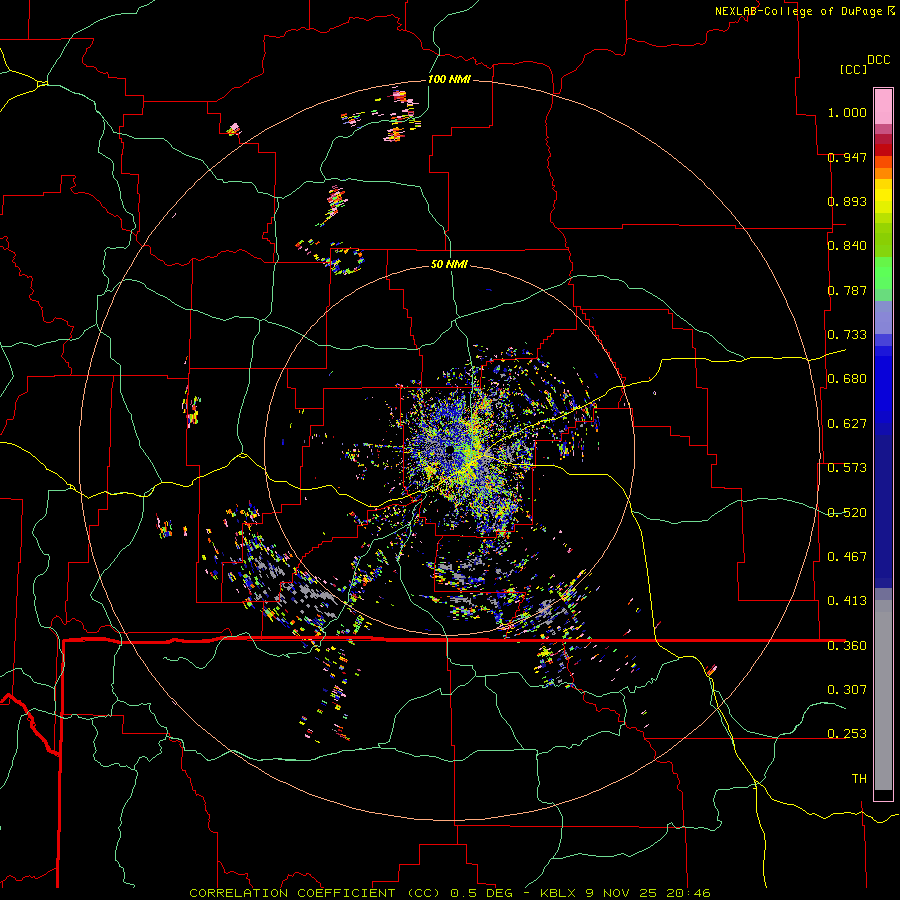Click the Correlation Coefficient KBLX caption text

coord(450,893)
